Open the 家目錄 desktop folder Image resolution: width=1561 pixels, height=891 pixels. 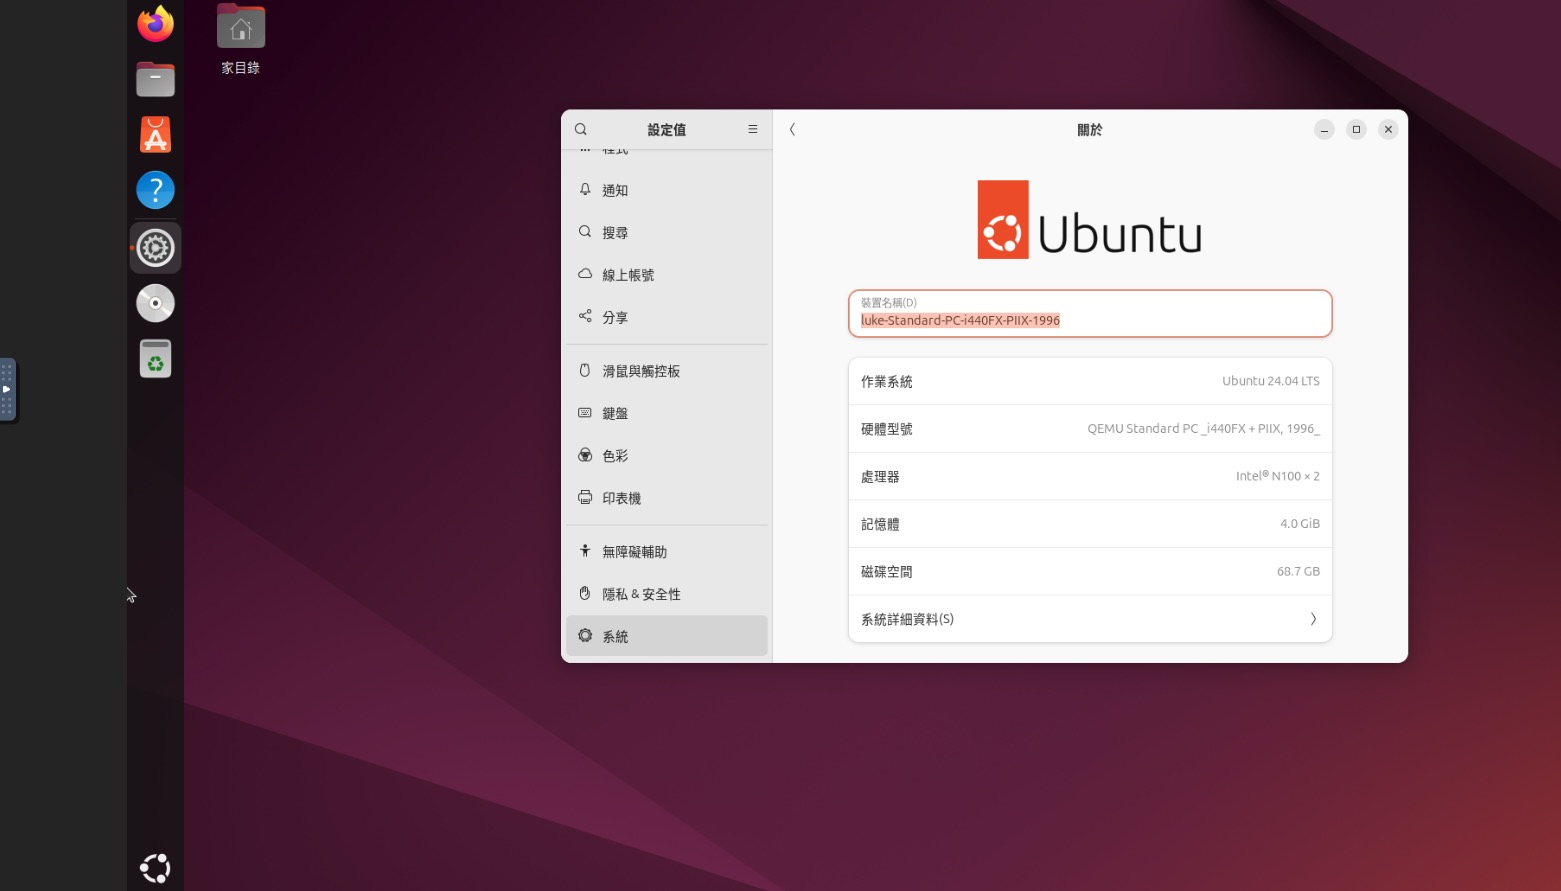pyautogui.click(x=241, y=40)
